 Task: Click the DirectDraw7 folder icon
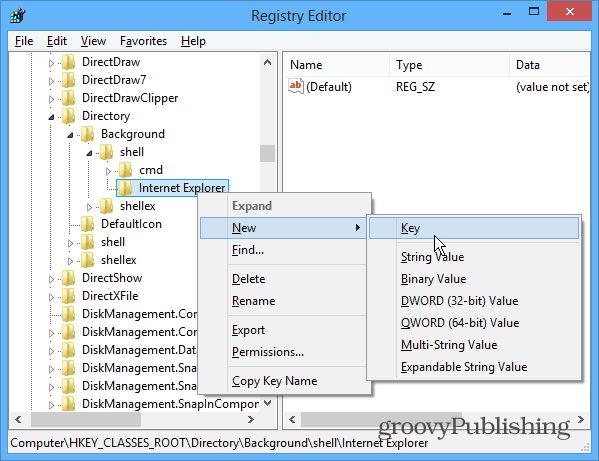(69, 80)
